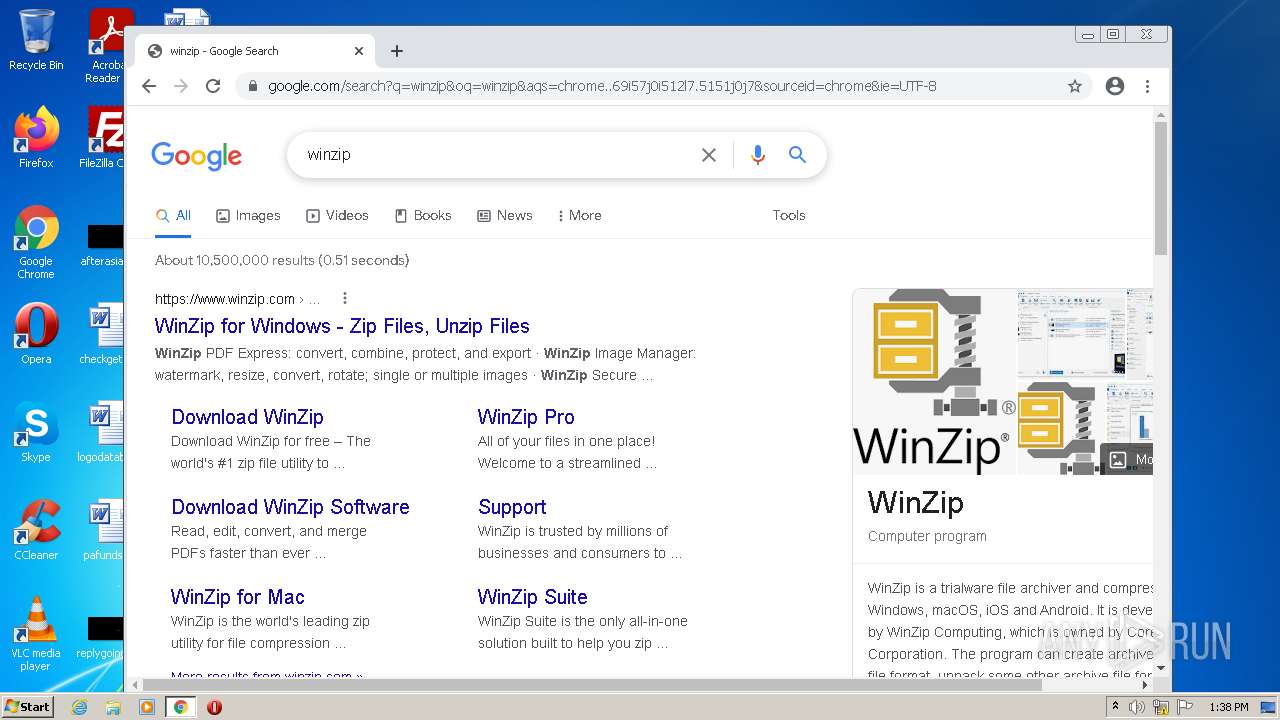Viewport: 1280px width, 720px height.
Task: Switch to Videos results tab
Action: pyautogui.click(x=337, y=215)
